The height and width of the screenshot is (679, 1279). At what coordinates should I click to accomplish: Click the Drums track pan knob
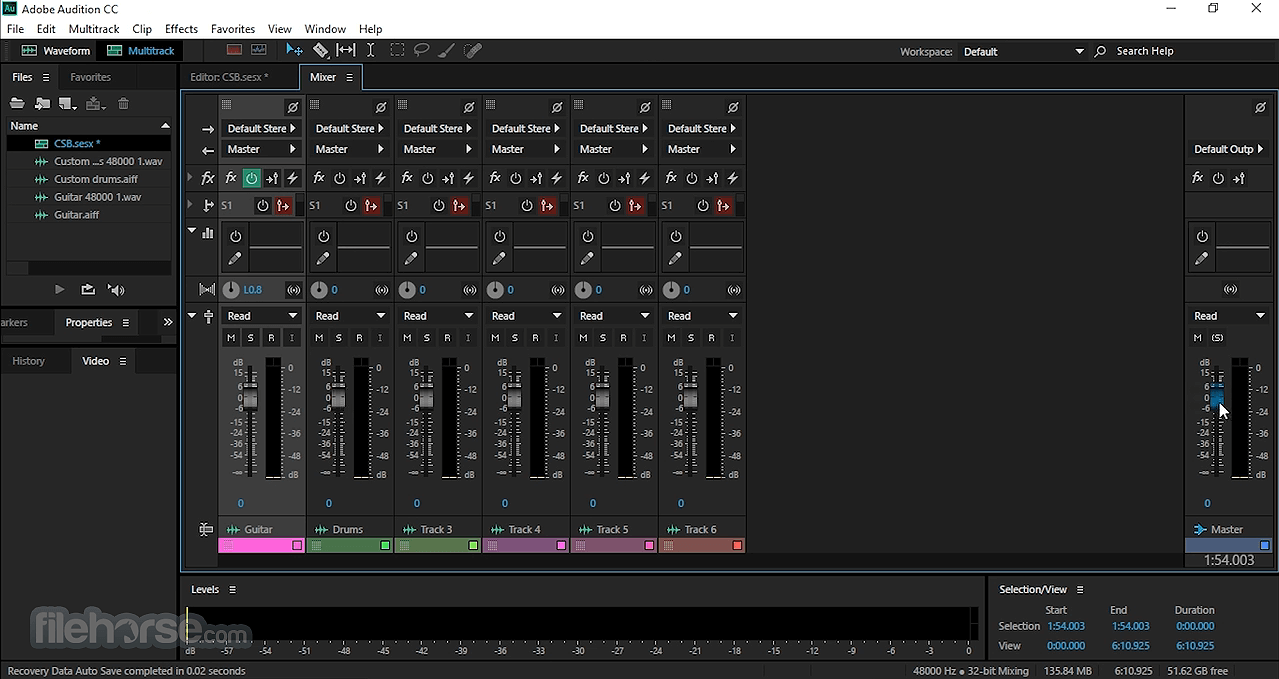pos(319,290)
